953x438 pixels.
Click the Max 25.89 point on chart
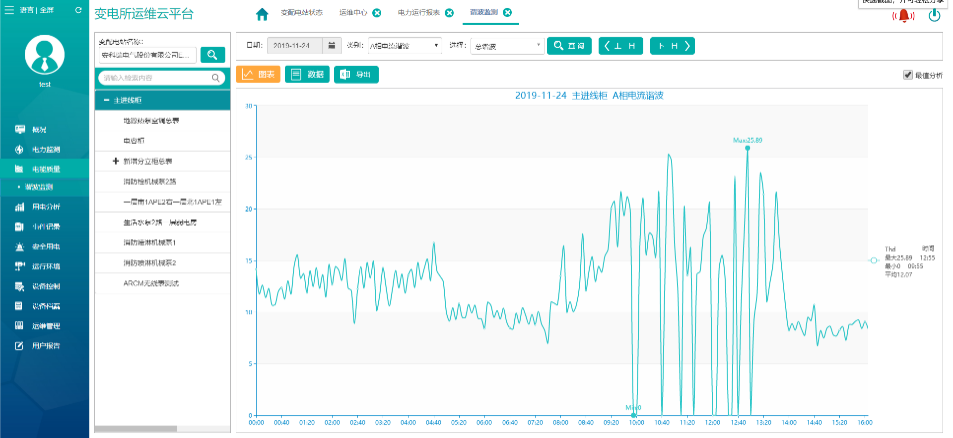point(748,148)
